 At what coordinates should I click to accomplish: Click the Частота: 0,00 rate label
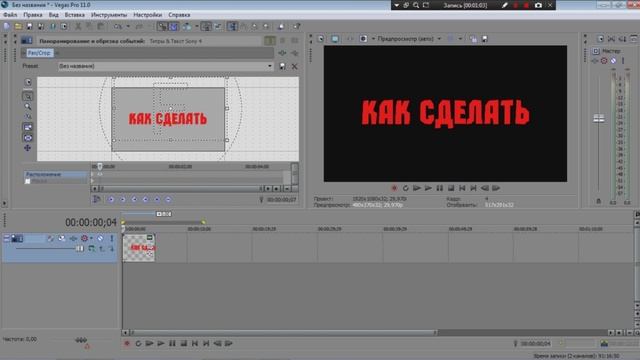(19, 339)
